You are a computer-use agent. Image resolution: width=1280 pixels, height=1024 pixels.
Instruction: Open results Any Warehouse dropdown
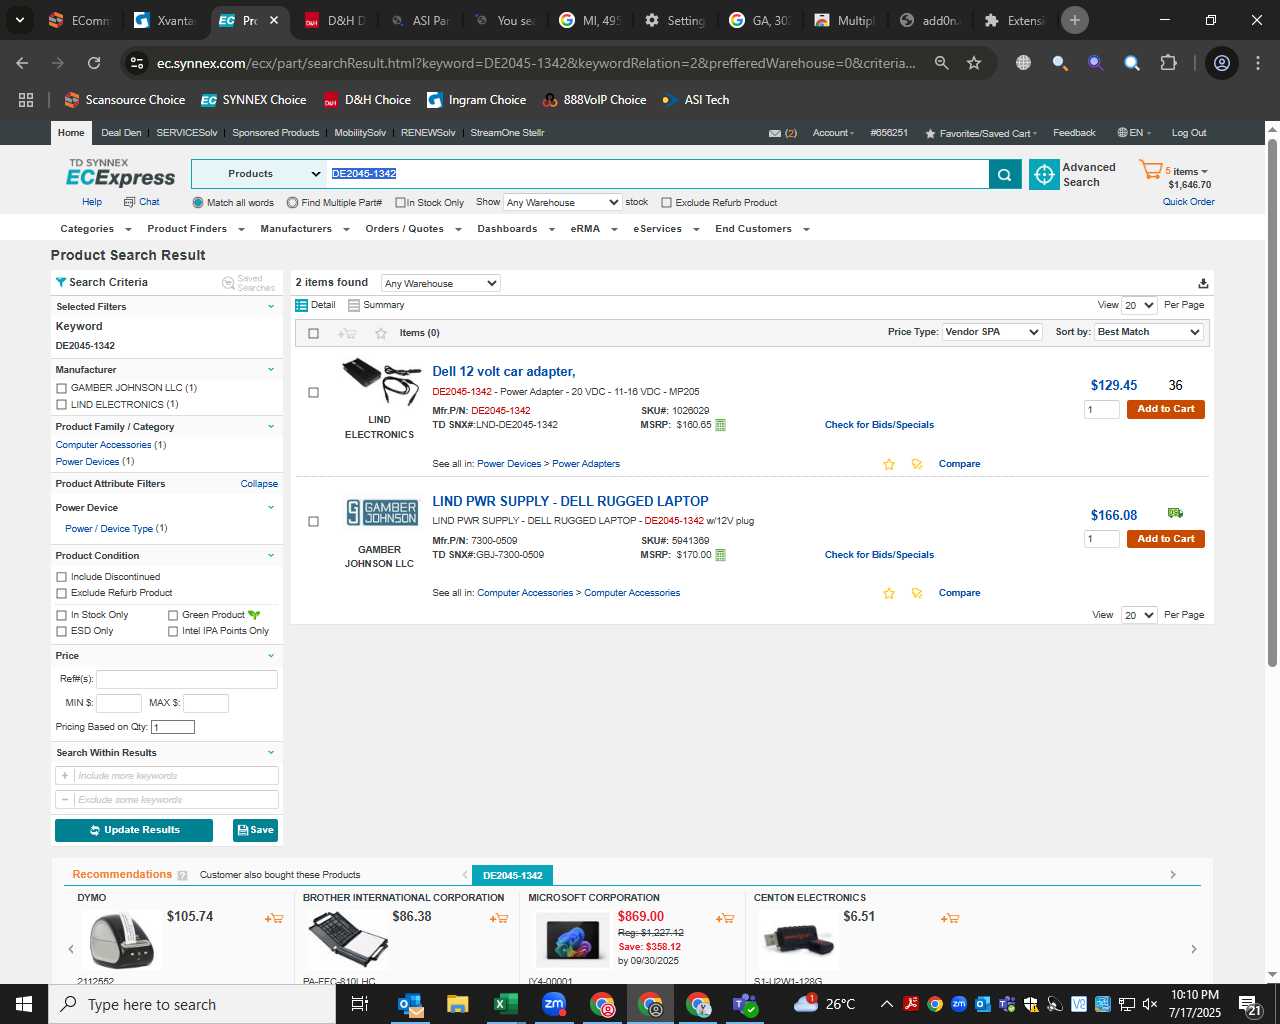pos(440,283)
